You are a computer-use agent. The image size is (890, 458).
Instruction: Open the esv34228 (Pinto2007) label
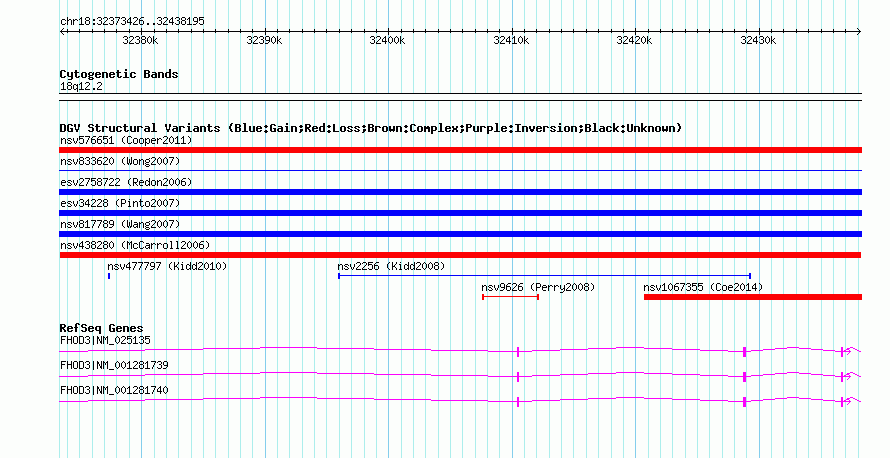[120, 203]
